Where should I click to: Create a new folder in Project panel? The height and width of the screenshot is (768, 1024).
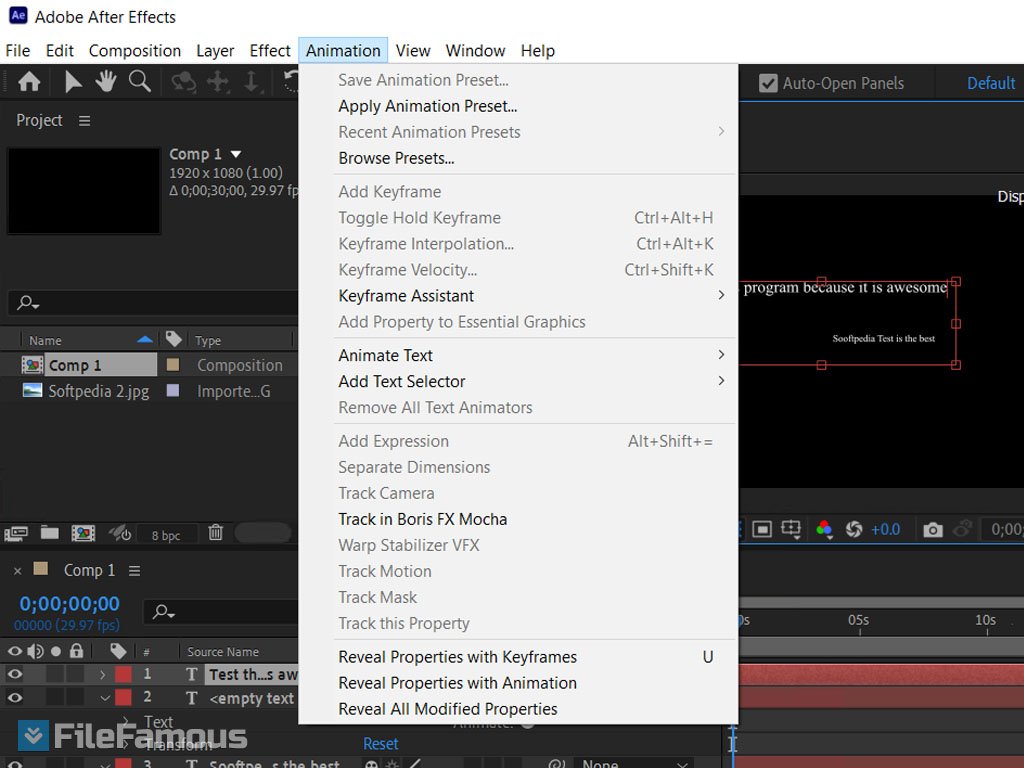point(50,533)
